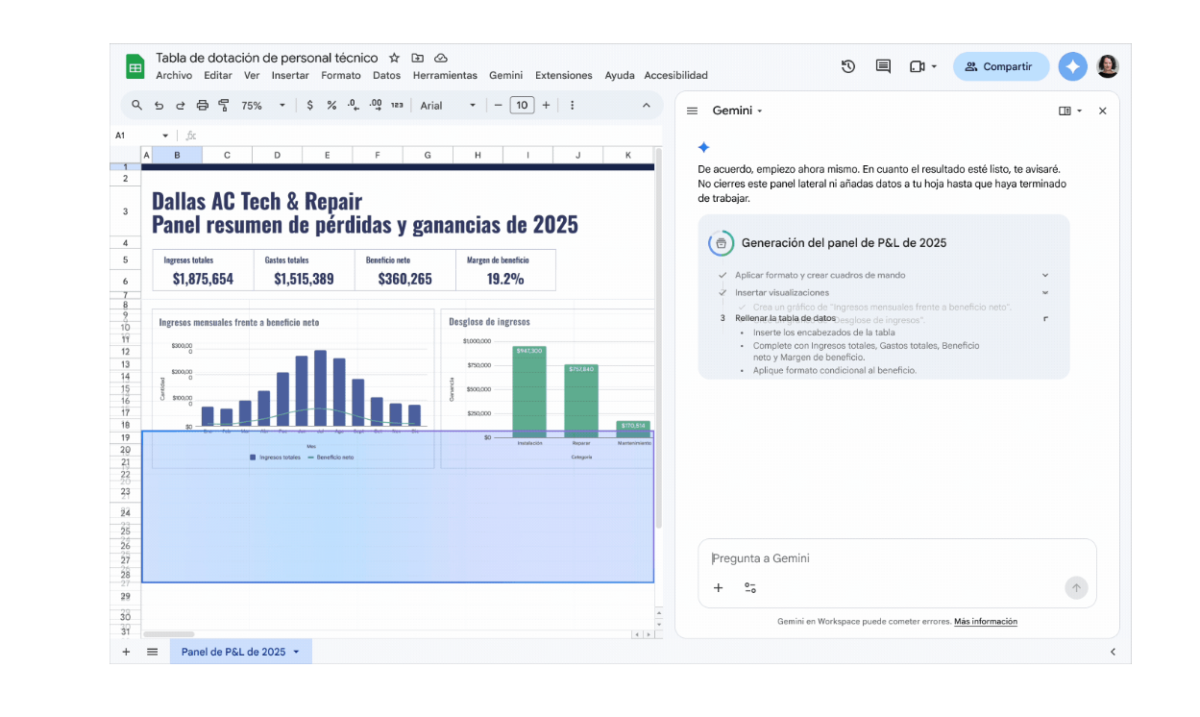
Task: Move the document with the folder icon
Action: 418,58
